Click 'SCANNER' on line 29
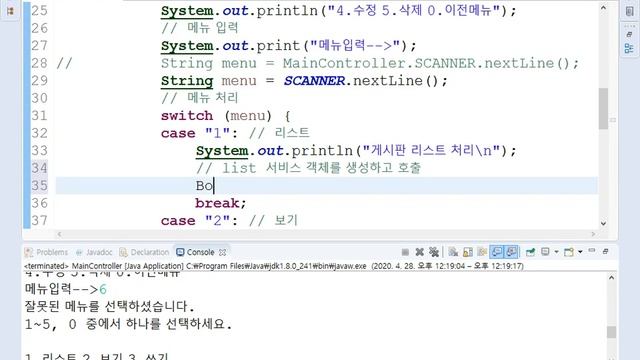 pyautogui.click(x=314, y=81)
